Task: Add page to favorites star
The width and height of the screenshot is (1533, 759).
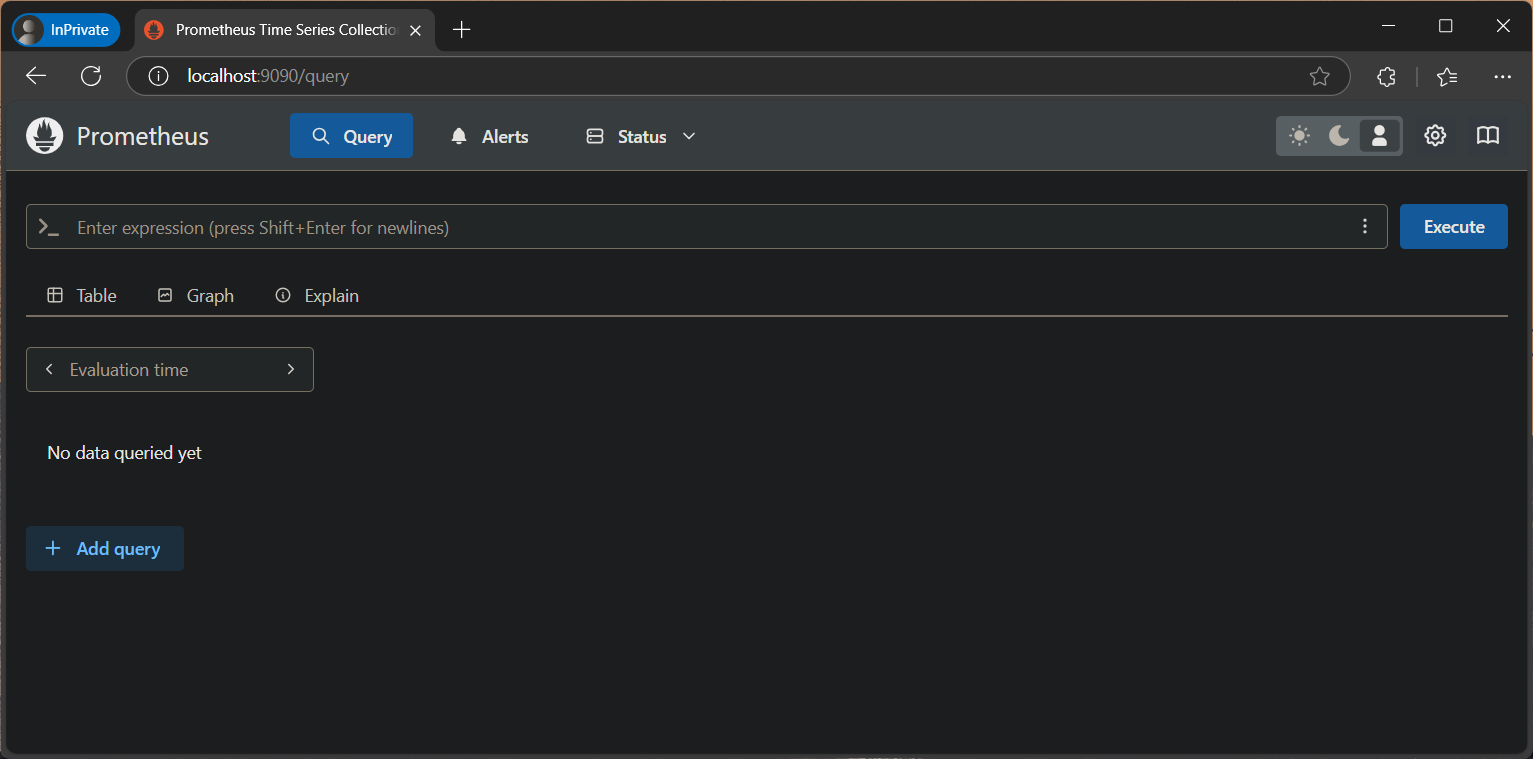Action: click(1320, 76)
